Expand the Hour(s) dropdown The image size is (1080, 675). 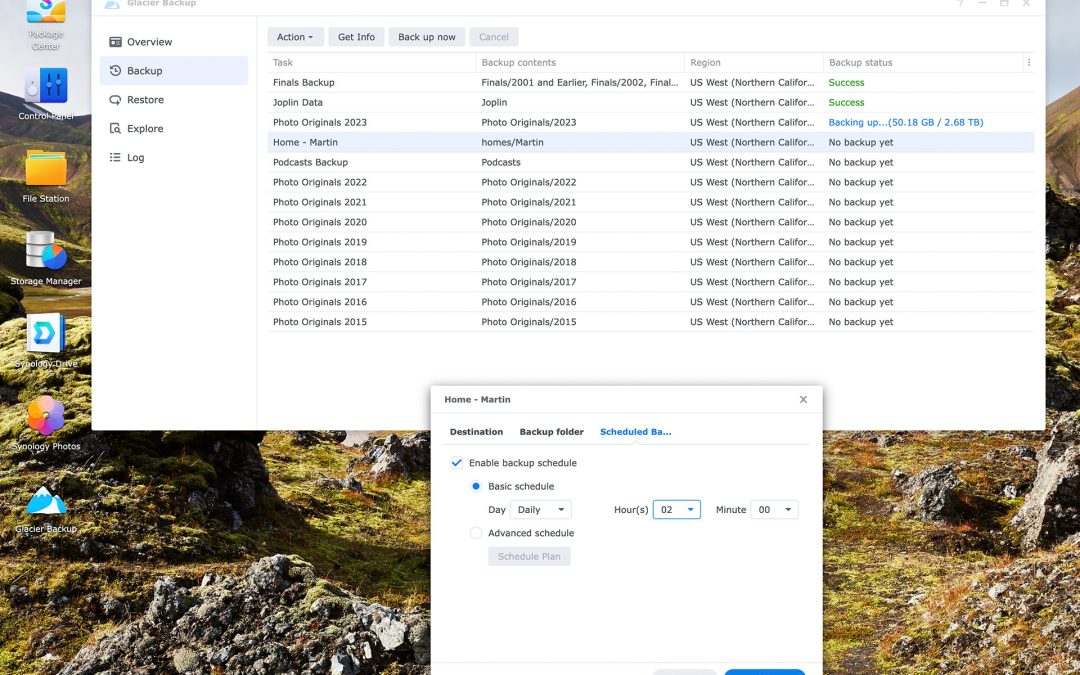(677, 510)
